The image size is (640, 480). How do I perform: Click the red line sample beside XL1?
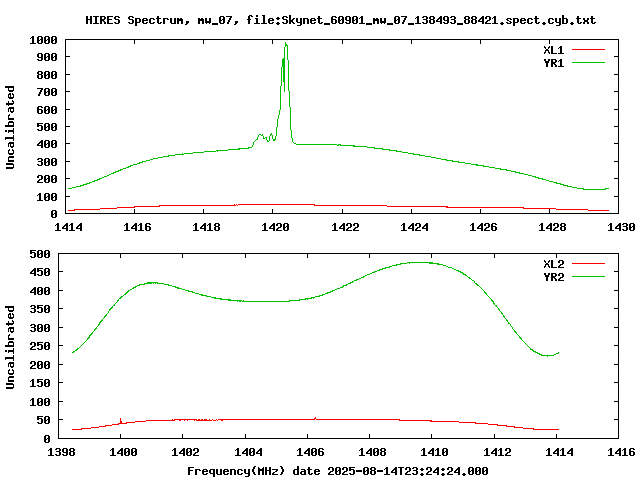click(x=588, y=50)
